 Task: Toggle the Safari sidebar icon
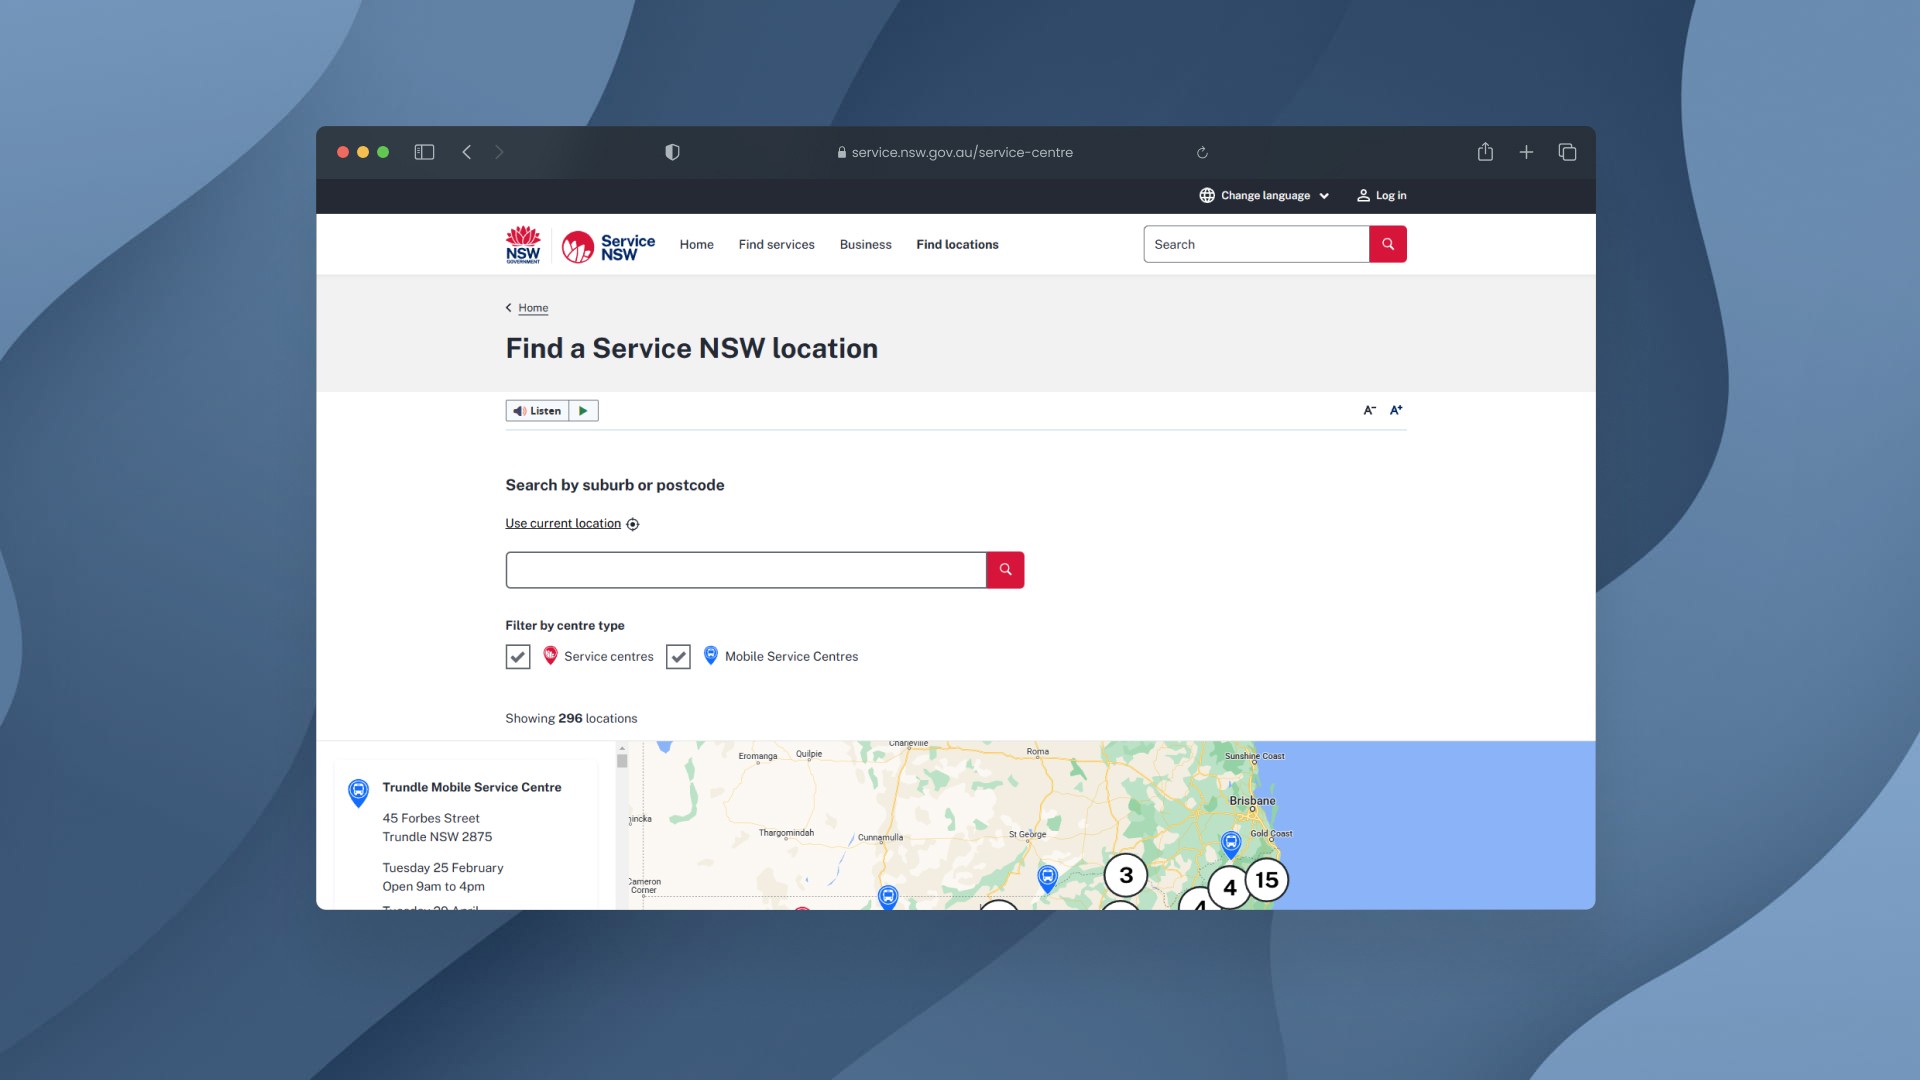pos(424,152)
